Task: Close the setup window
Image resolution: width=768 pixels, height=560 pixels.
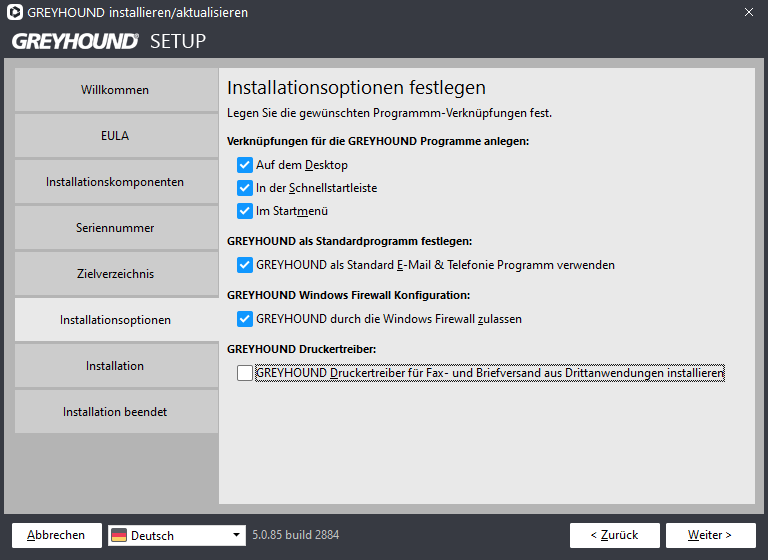Action: [749, 12]
